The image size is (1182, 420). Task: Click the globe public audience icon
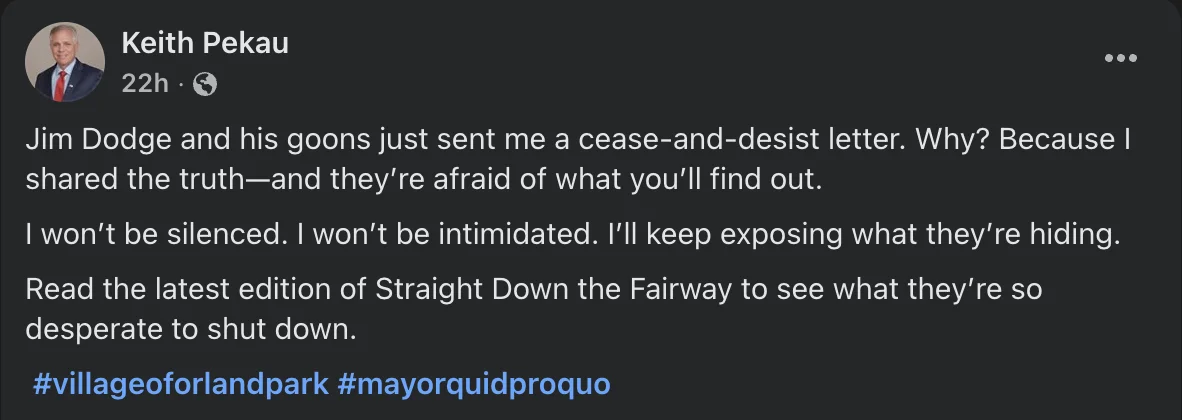(205, 84)
